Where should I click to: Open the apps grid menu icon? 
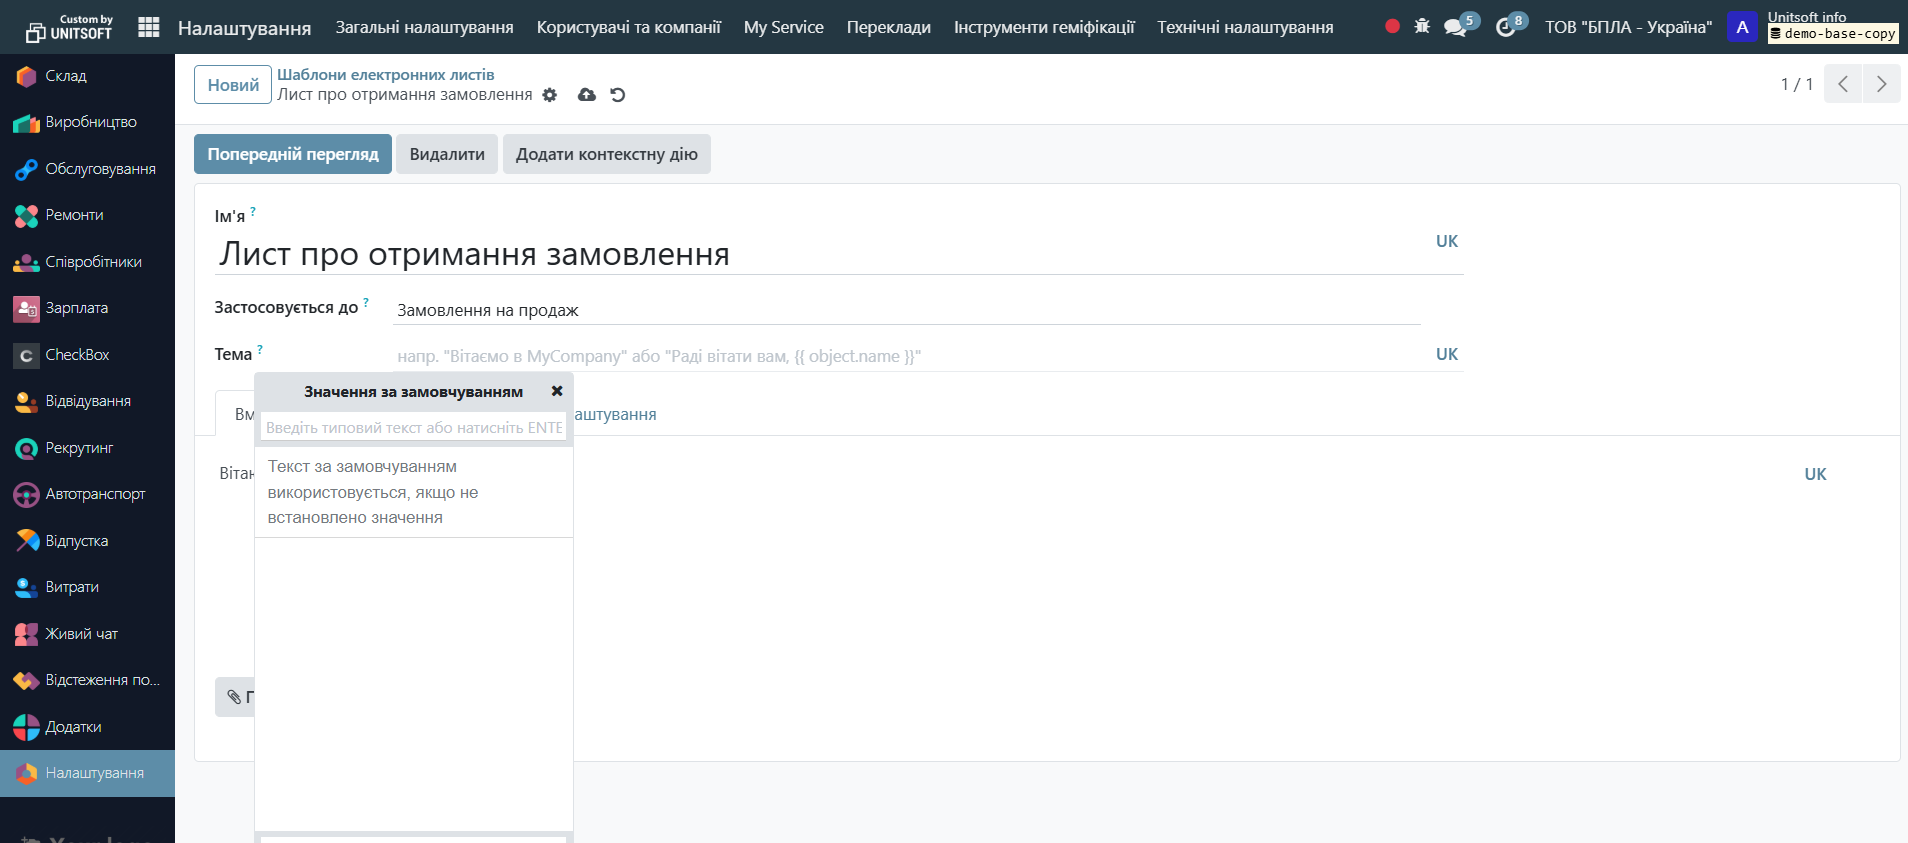148,27
